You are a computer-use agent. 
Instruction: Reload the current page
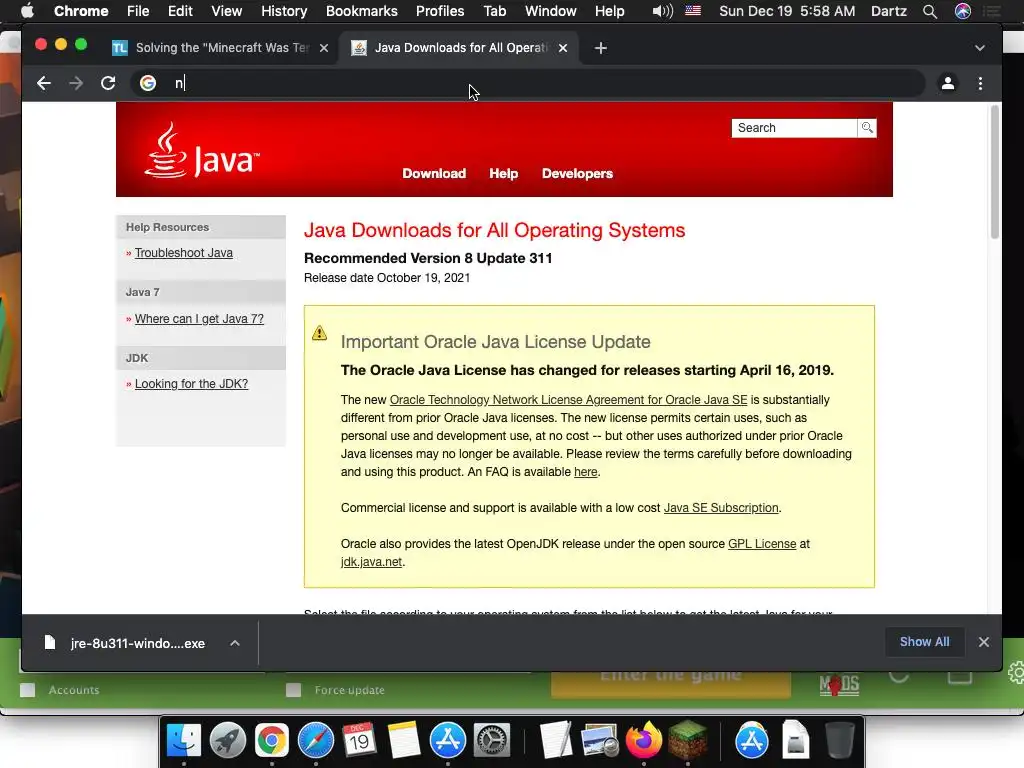point(108,83)
